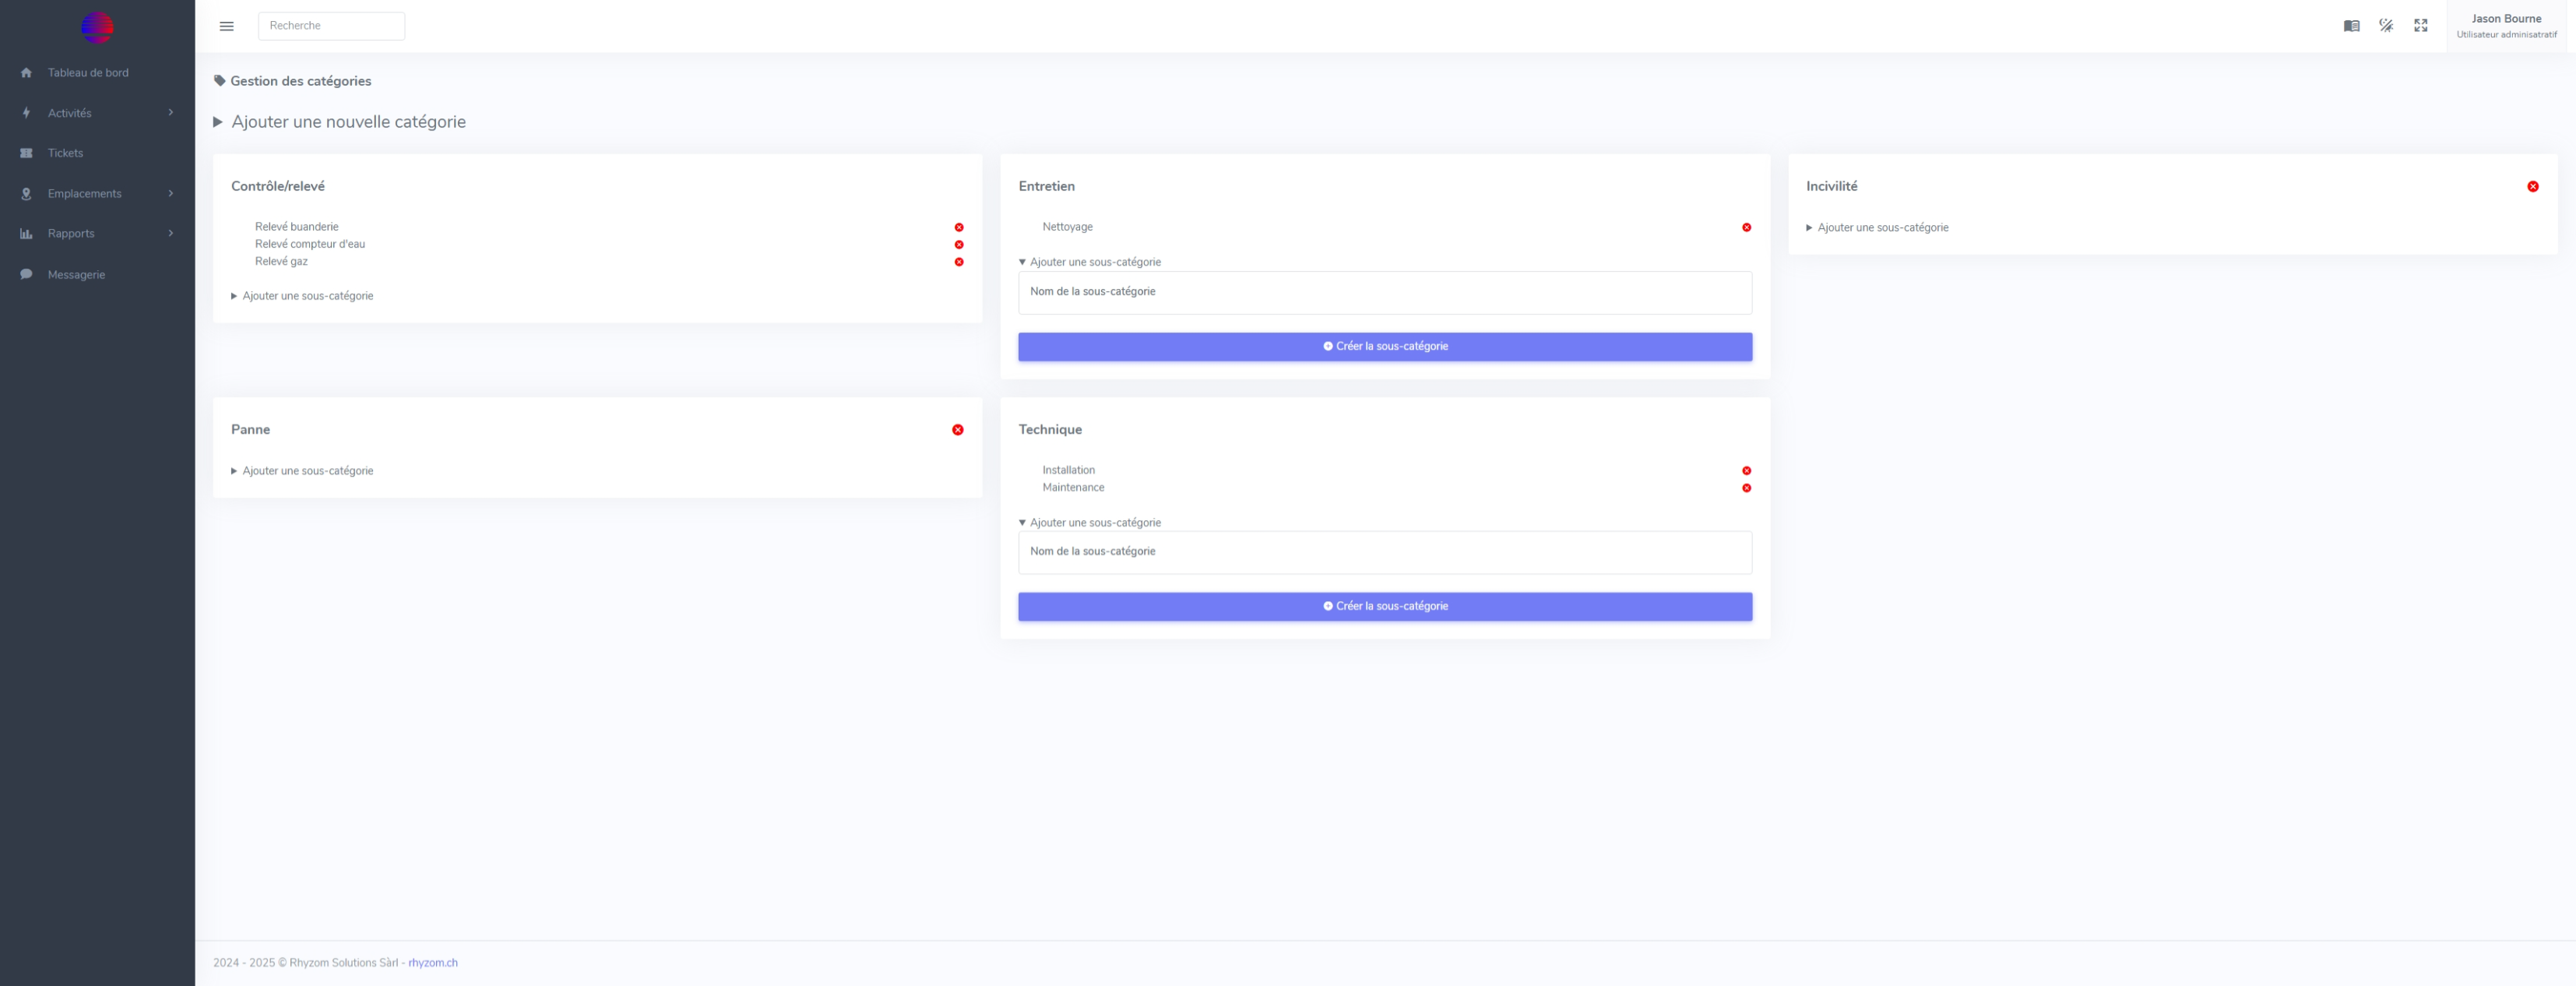Screen dimensions: 2576x986
Task: Expand the Rapports sidebar menu
Action: point(71,234)
